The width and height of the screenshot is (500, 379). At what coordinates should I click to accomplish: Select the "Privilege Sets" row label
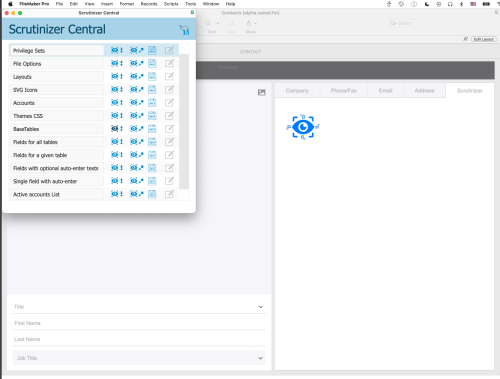coord(29,51)
